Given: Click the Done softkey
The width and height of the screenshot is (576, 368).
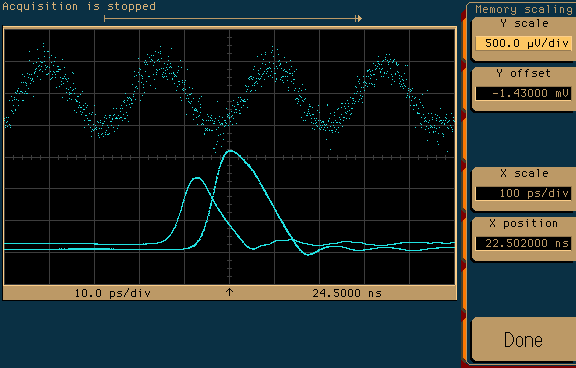Looking at the screenshot, I should point(523,339).
